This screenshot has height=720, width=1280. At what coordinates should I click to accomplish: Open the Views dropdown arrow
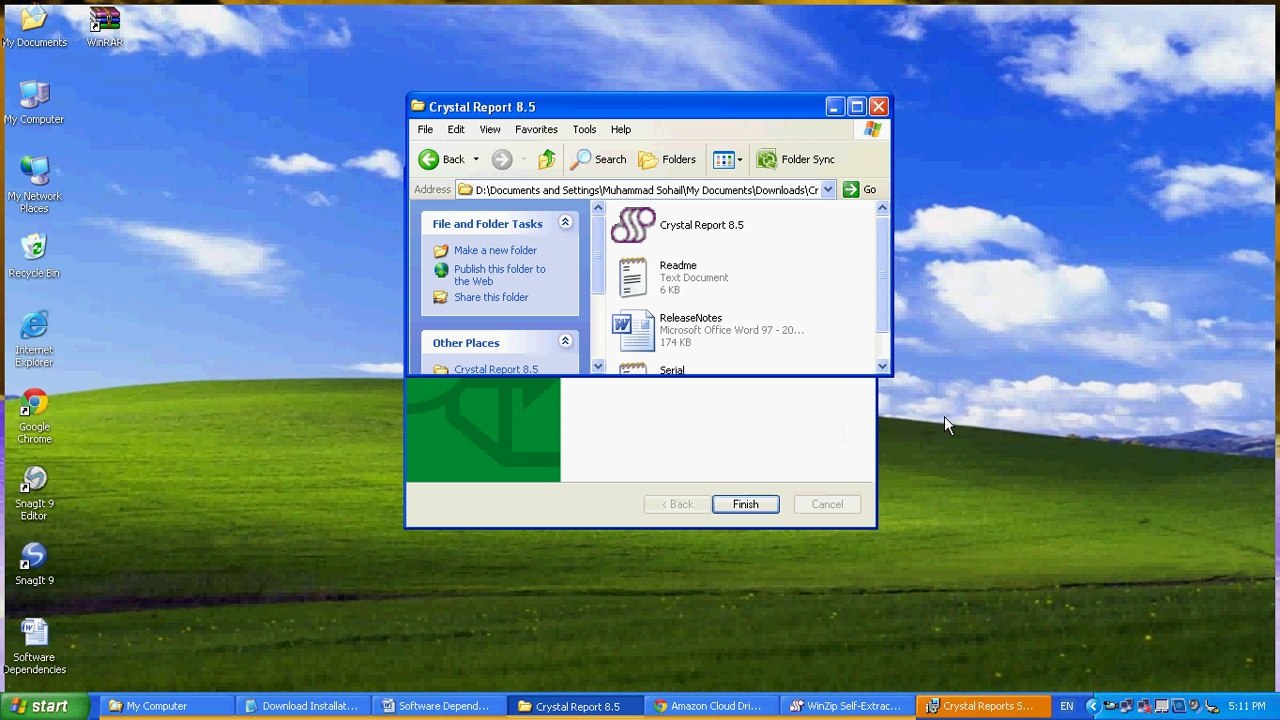click(740, 159)
